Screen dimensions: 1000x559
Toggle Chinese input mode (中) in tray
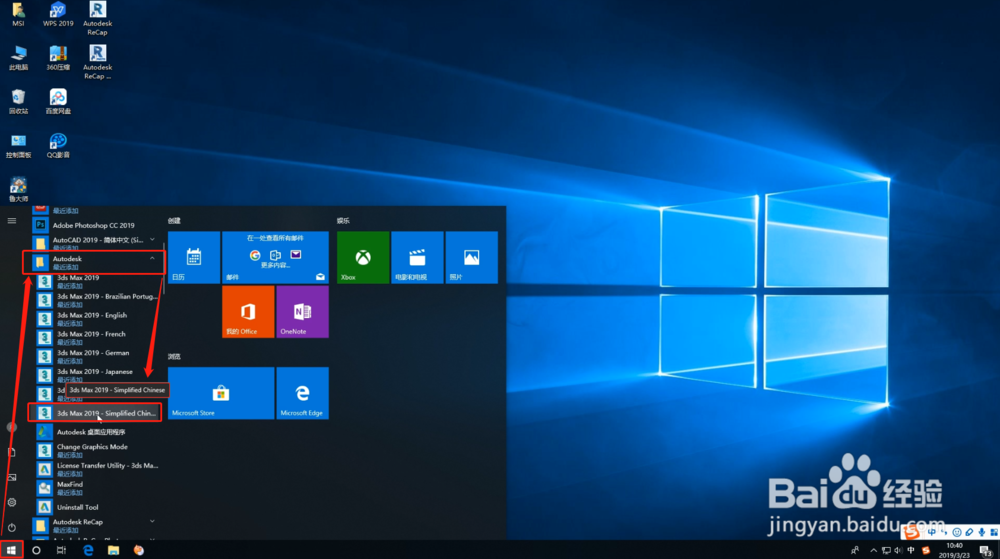[x=911, y=551]
